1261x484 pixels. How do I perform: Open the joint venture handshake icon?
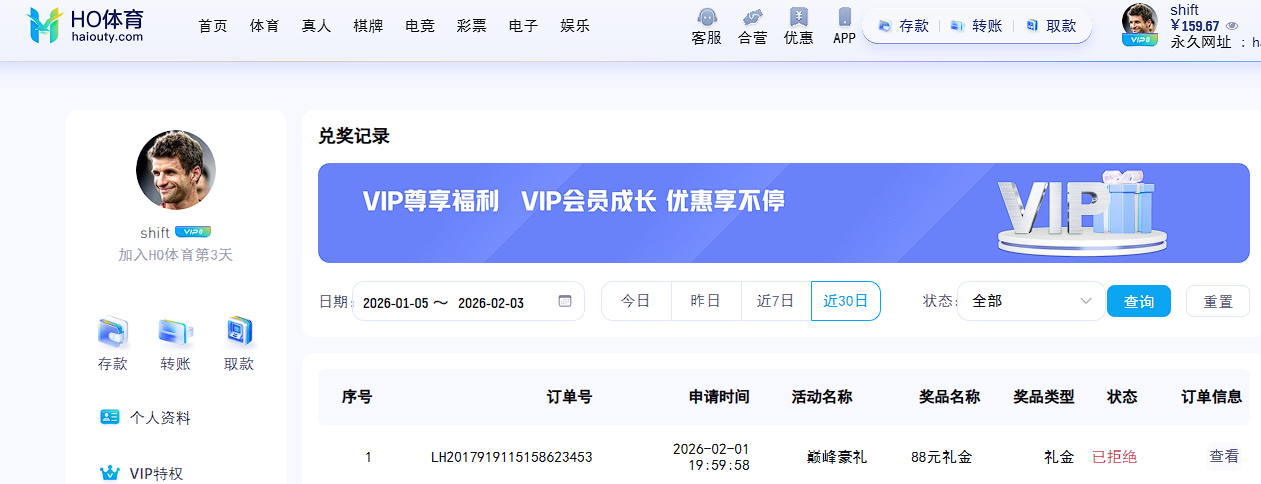coord(752,18)
